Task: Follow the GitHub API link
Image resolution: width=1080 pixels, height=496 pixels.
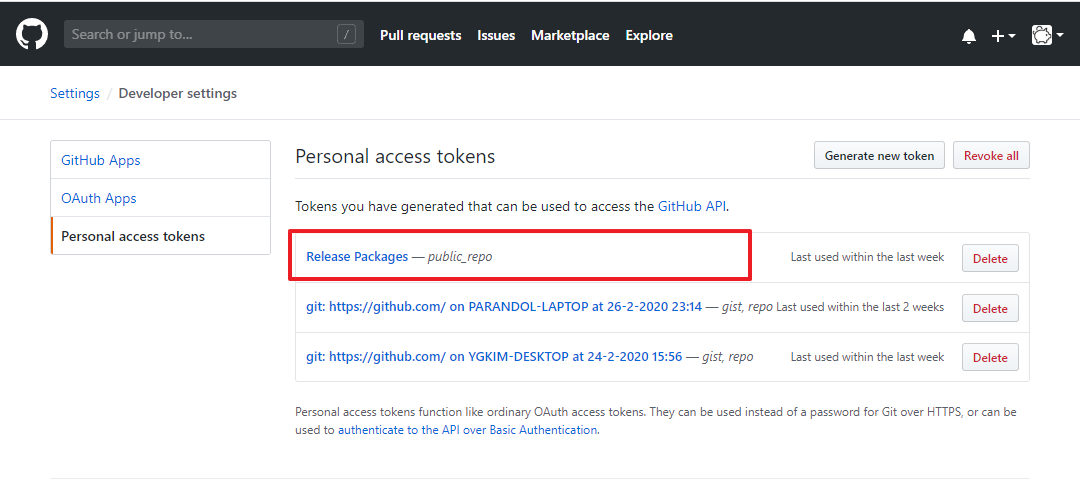Action: (x=692, y=205)
